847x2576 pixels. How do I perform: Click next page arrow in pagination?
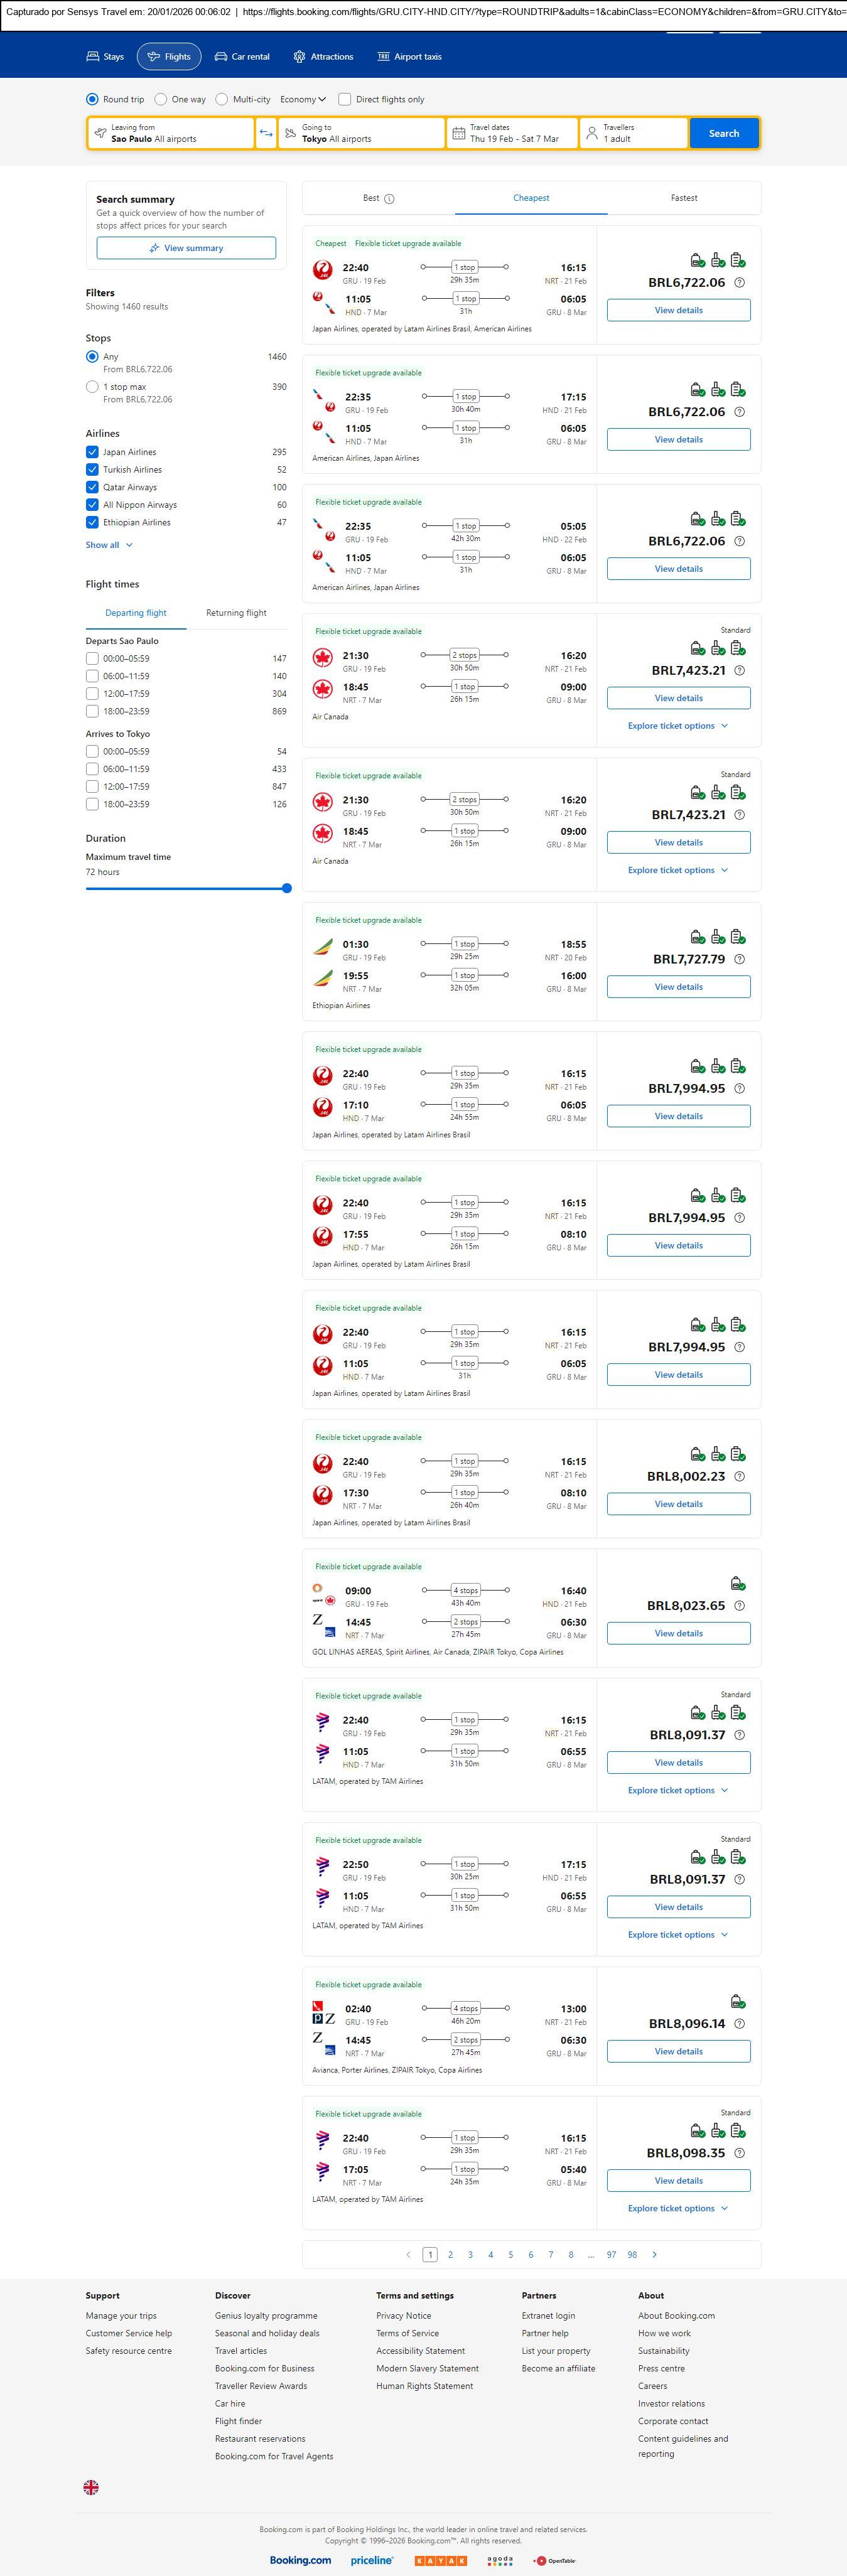tap(655, 2254)
